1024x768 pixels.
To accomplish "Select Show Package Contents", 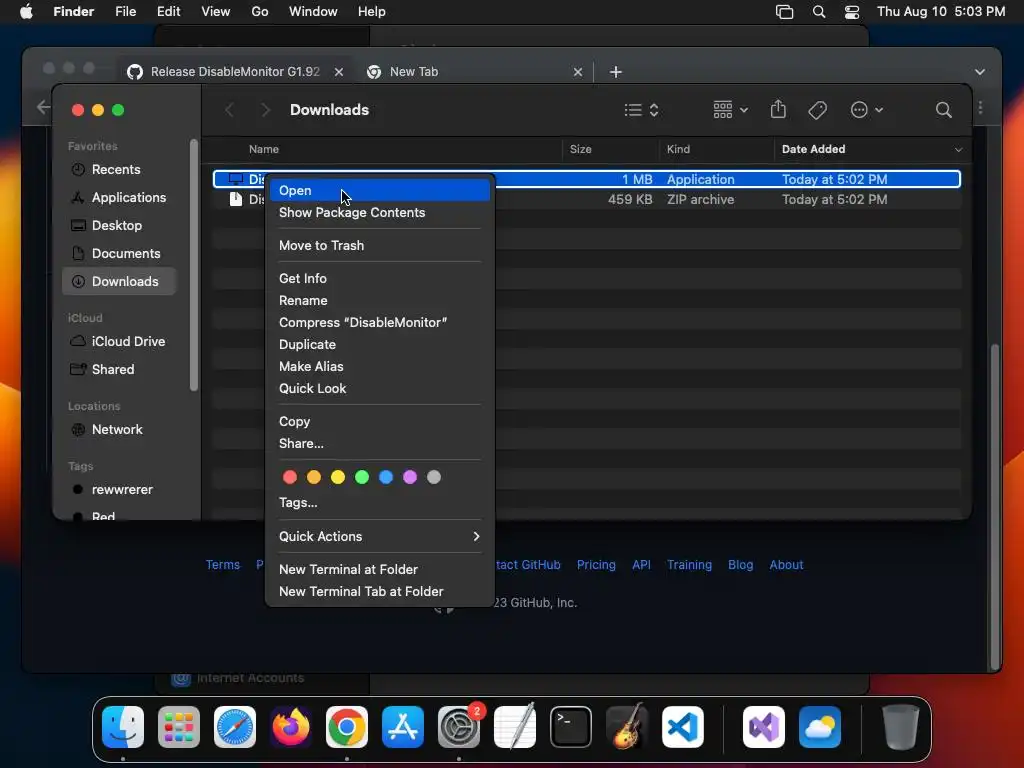I will click(379, 212).
